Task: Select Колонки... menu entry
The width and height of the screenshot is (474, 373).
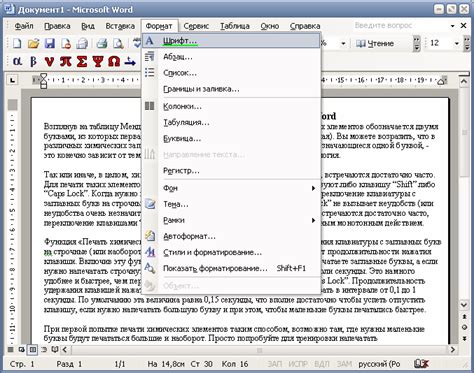Action: [x=231, y=107]
